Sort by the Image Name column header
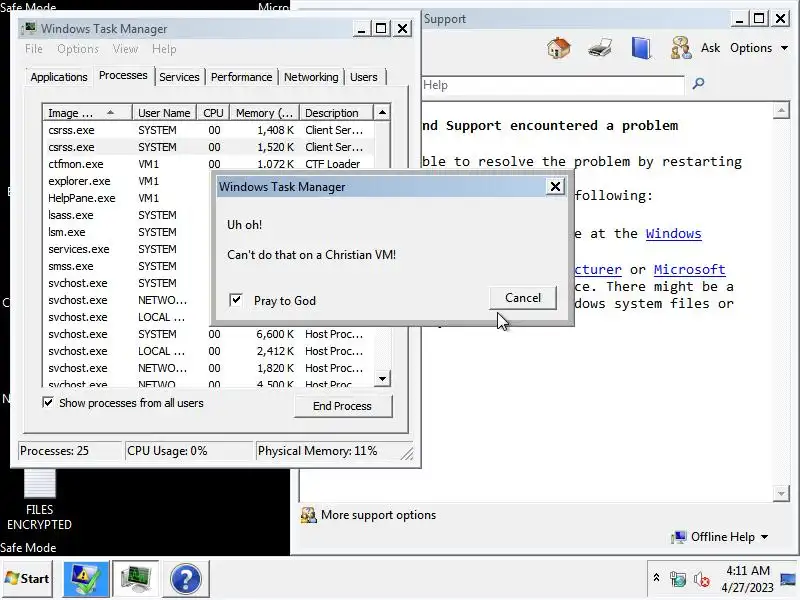The image size is (800, 600). pos(87,113)
